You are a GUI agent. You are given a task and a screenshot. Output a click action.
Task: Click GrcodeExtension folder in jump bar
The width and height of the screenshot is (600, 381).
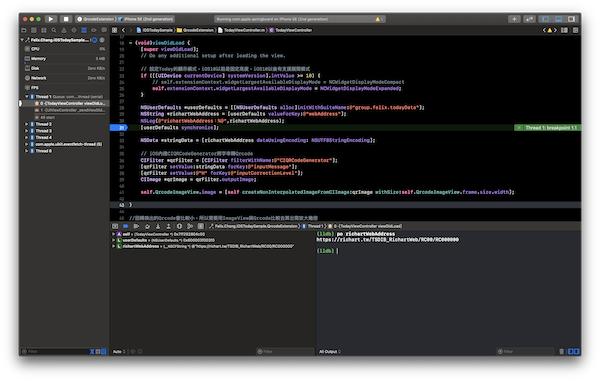(x=195, y=30)
